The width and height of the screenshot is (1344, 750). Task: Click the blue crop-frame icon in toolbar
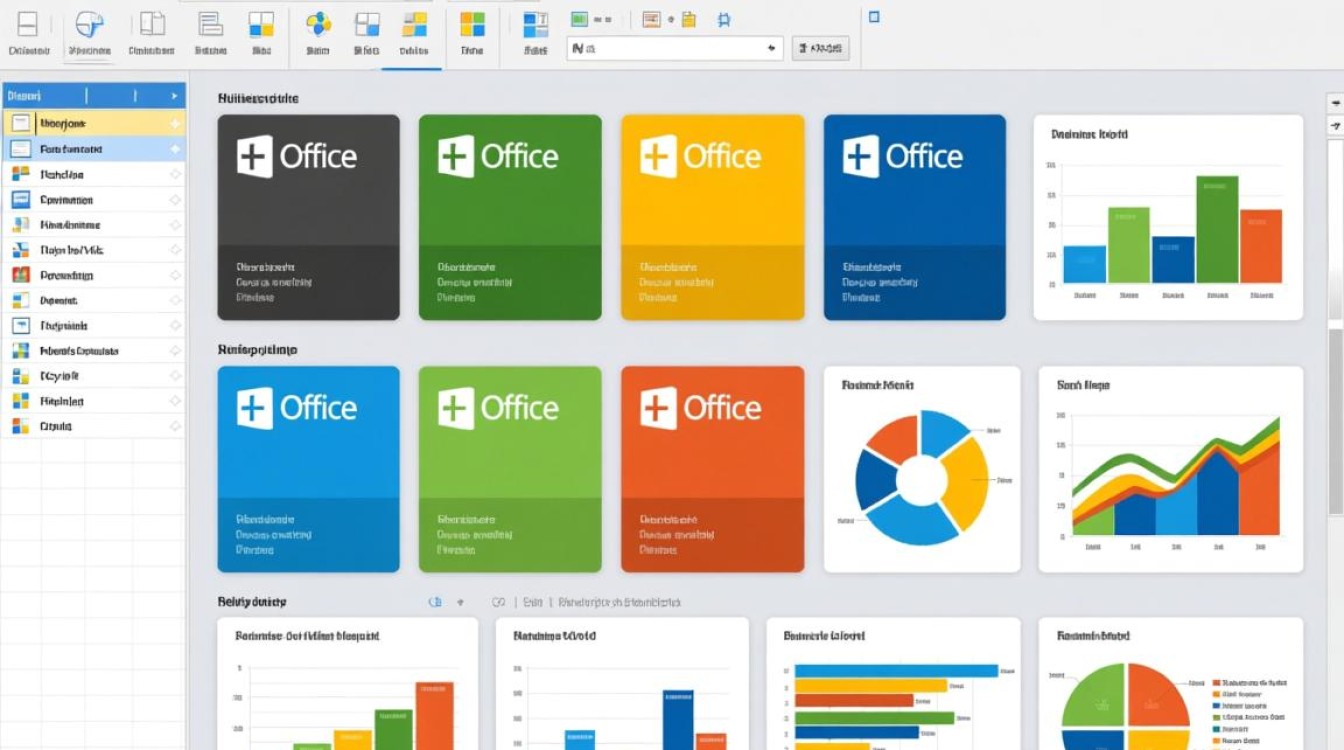pos(725,19)
